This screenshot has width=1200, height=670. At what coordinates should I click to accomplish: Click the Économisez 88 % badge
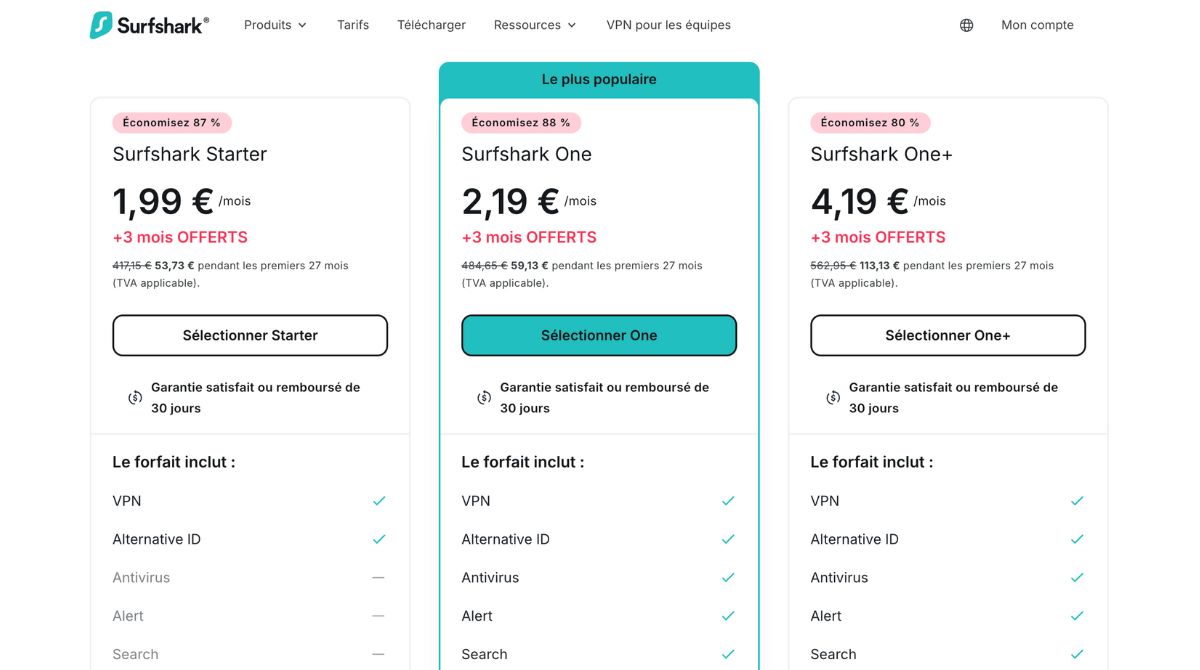(x=520, y=122)
